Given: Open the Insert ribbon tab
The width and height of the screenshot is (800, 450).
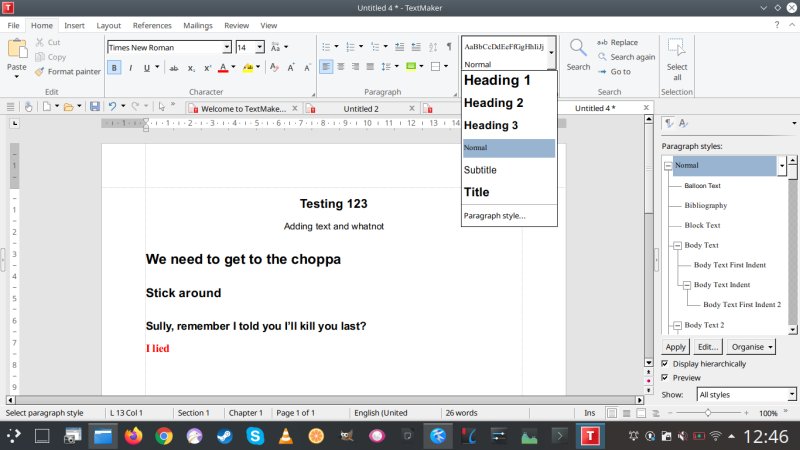Looking at the screenshot, I should pyautogui.click(x=74, y=25).
